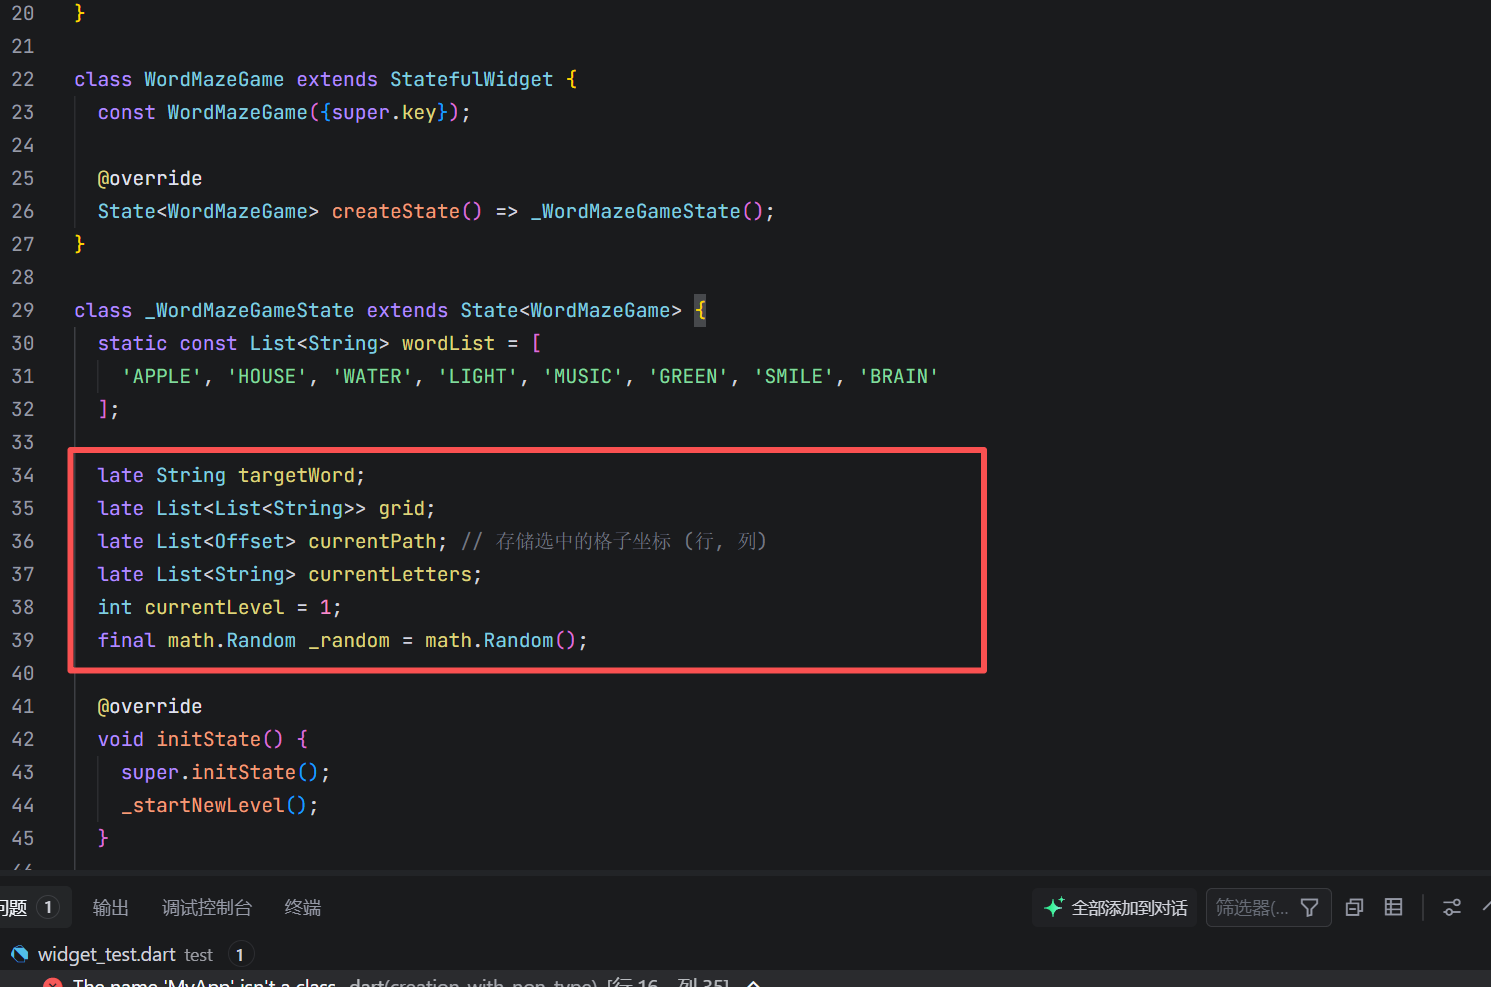1491x987 pixels.
Task: Click the grid variable name on line 35
Action: pyautogui.click(x=402, y=508)
